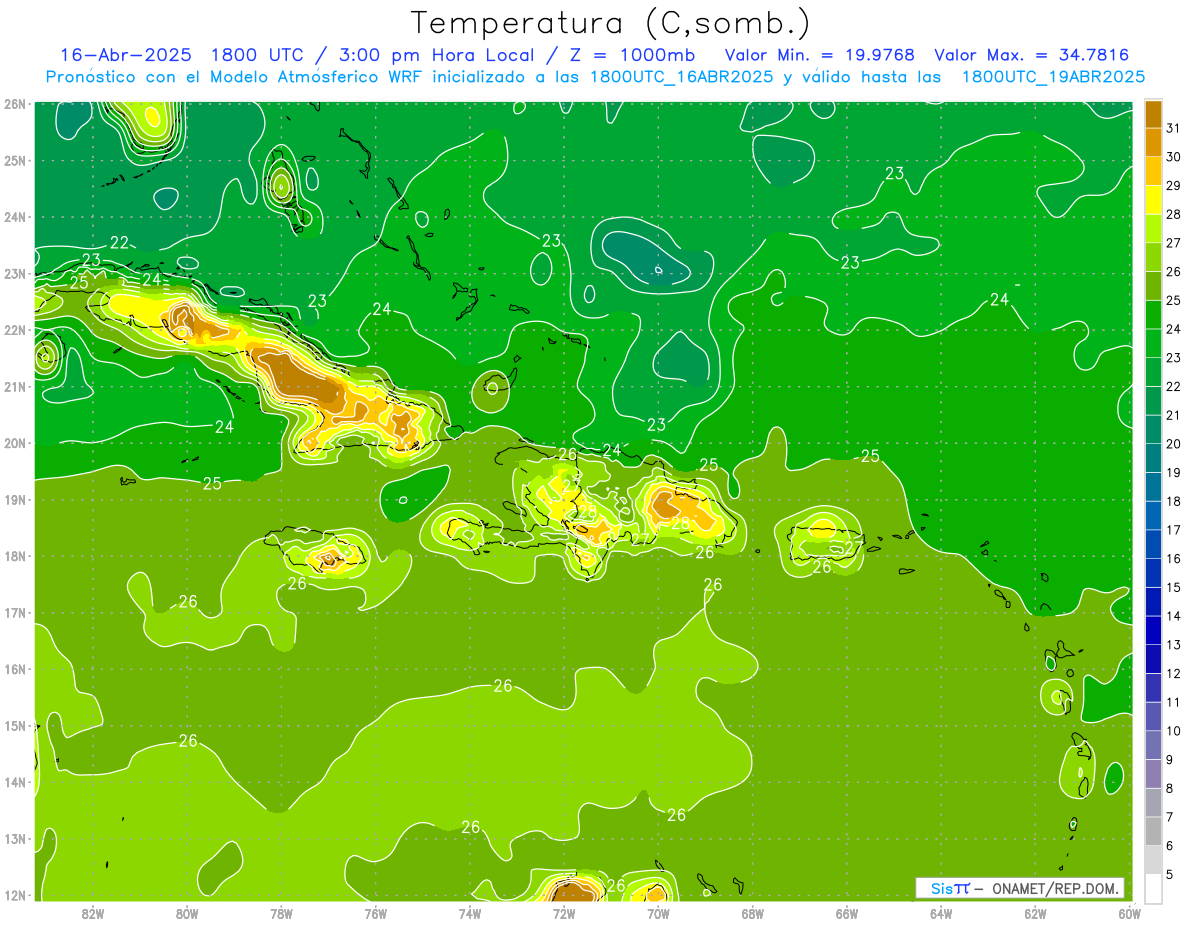Image resolution: width=1200 pixels, height=927 pixels.
Task: Pick the orange swatch between legend 30 and 31
Action: pos(1154,142)
